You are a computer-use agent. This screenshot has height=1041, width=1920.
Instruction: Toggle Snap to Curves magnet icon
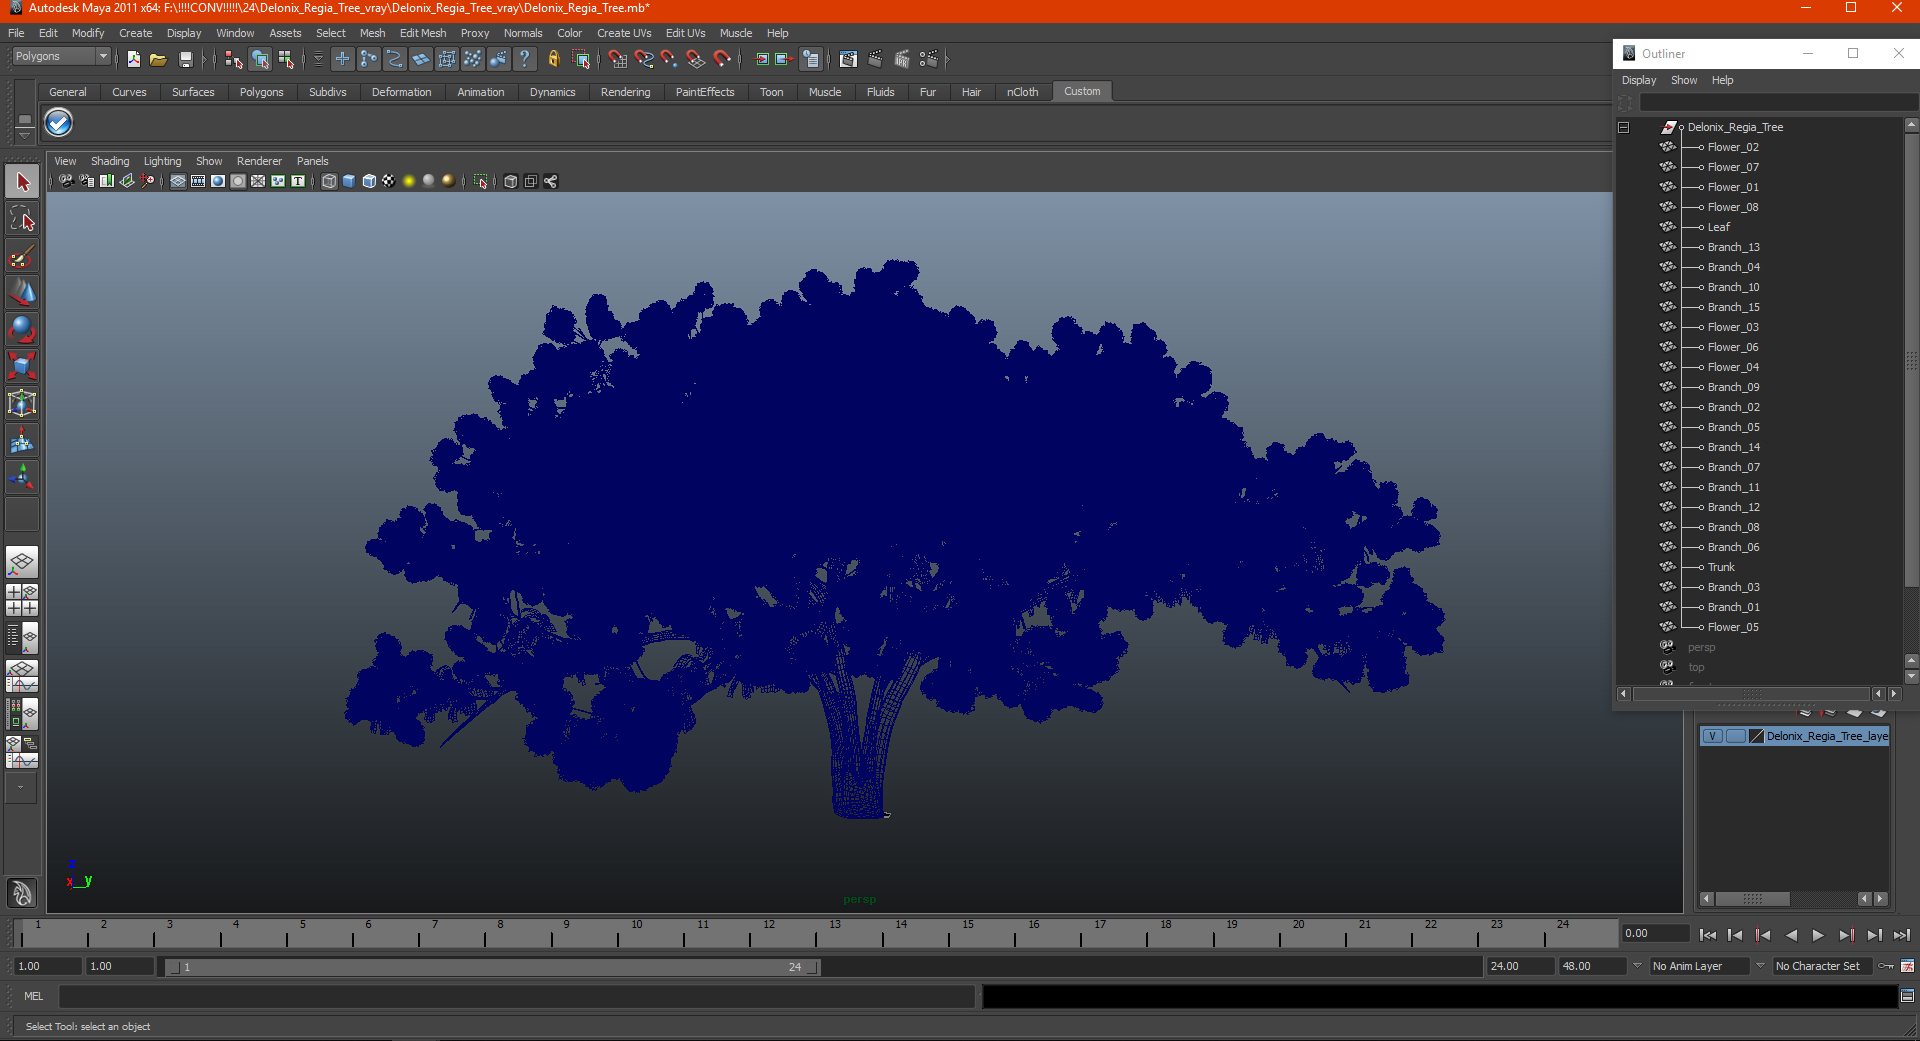644,60
